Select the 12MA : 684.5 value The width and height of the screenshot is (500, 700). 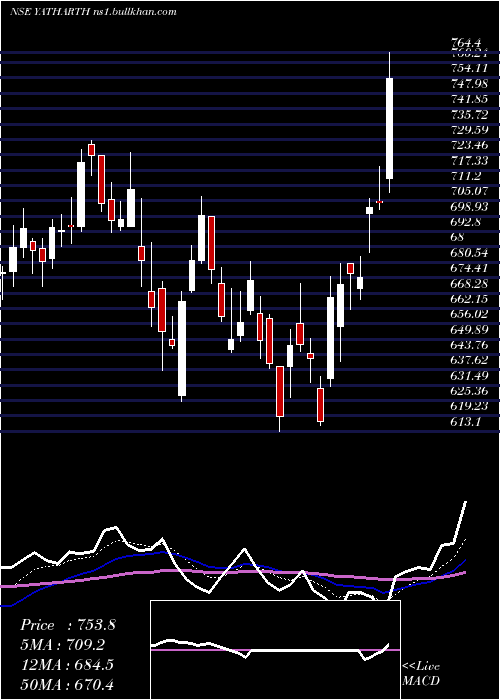tap(67, 665)
